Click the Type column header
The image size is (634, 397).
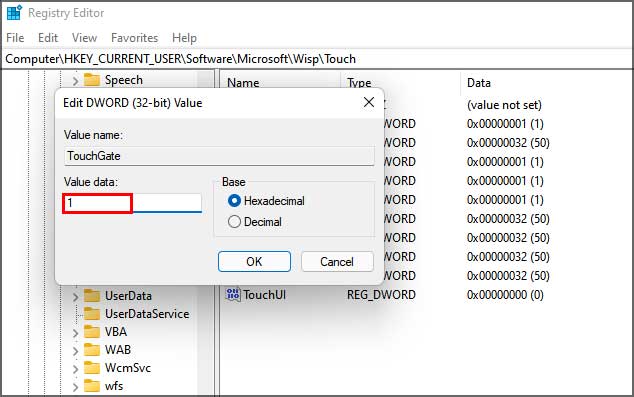(x=359, y=83)
